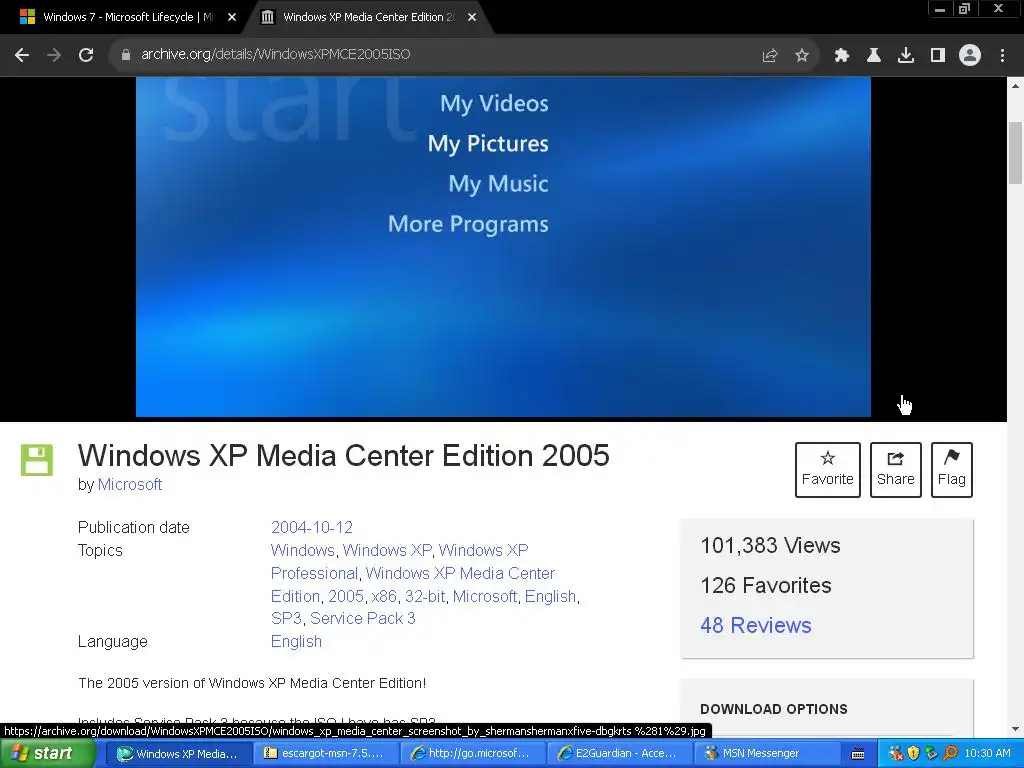
Task: Click the orange magnifier tray icon
Action: pos(950,754)
